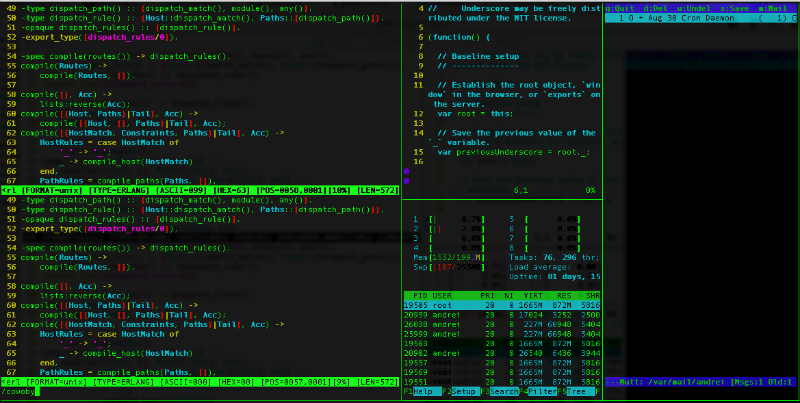Screen dimensions: 800x403
Task: Click the Mem meter 1532/1992M
Action: (x=449, y=257)
